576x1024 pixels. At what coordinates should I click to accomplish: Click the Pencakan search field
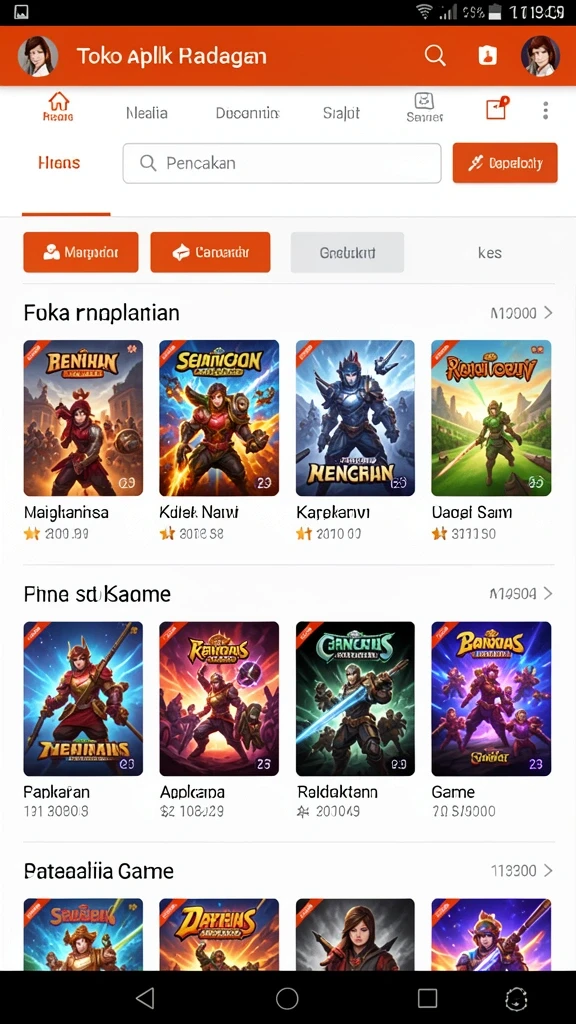[x=282, y=163]
